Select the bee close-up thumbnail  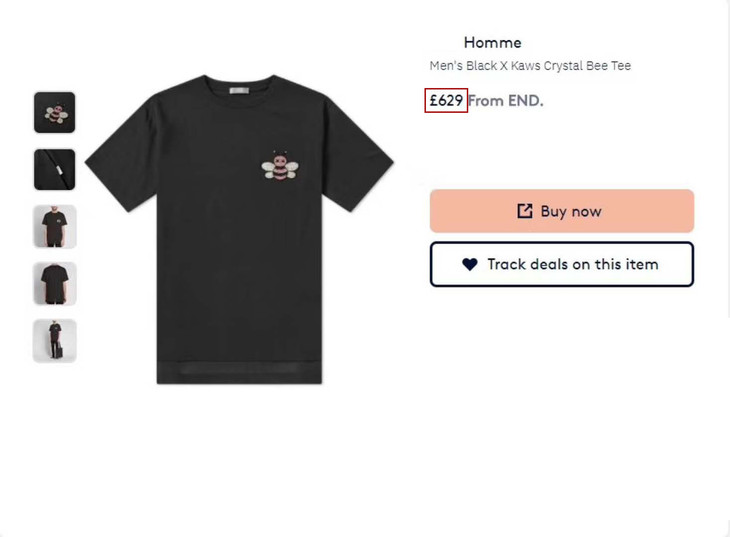click(x=55, y=113)
